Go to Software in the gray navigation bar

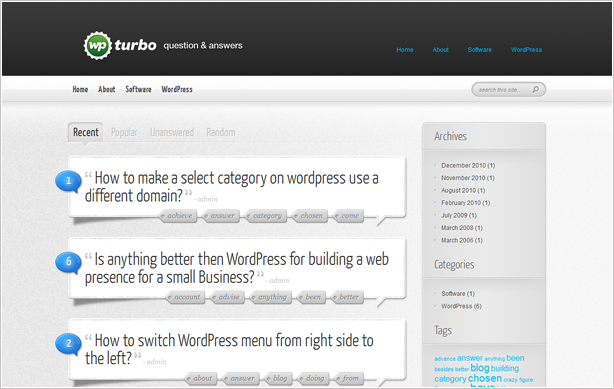(x=138, y=89)
